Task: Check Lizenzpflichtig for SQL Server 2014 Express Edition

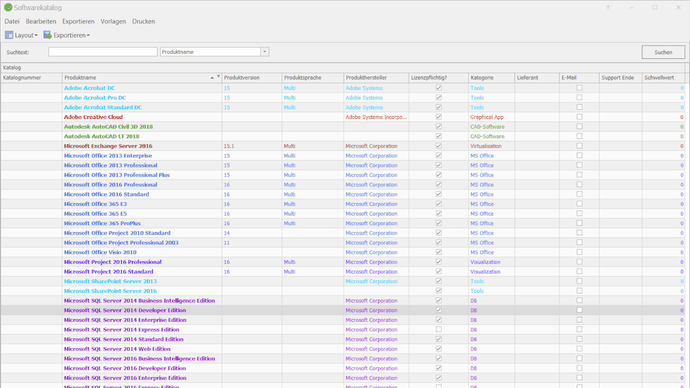Action: [439, 329]
